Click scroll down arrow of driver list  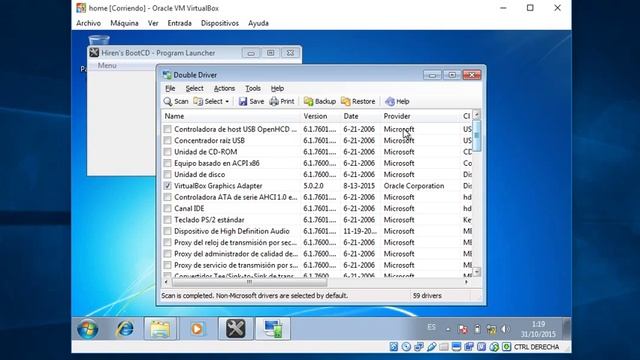[476, 271]
